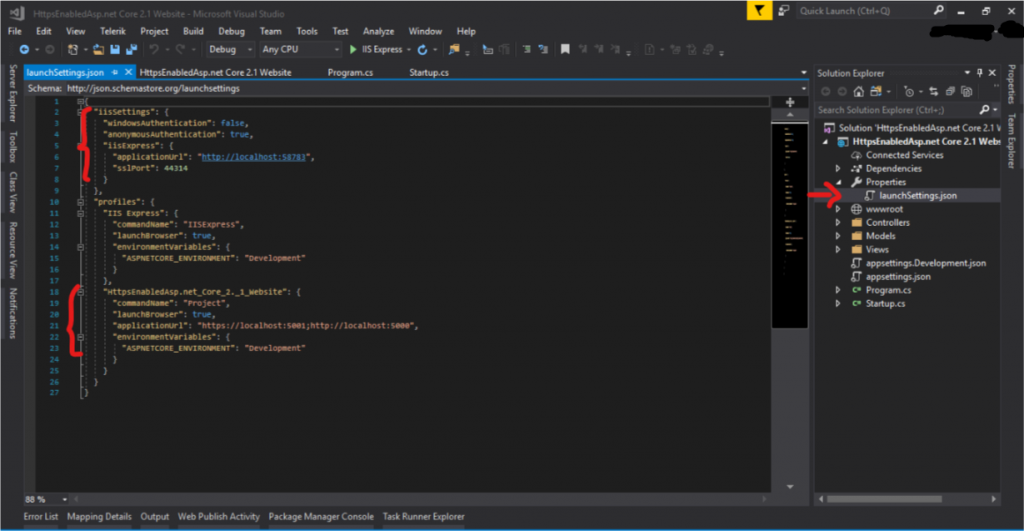Open the Telerik menu

(112, 31)
